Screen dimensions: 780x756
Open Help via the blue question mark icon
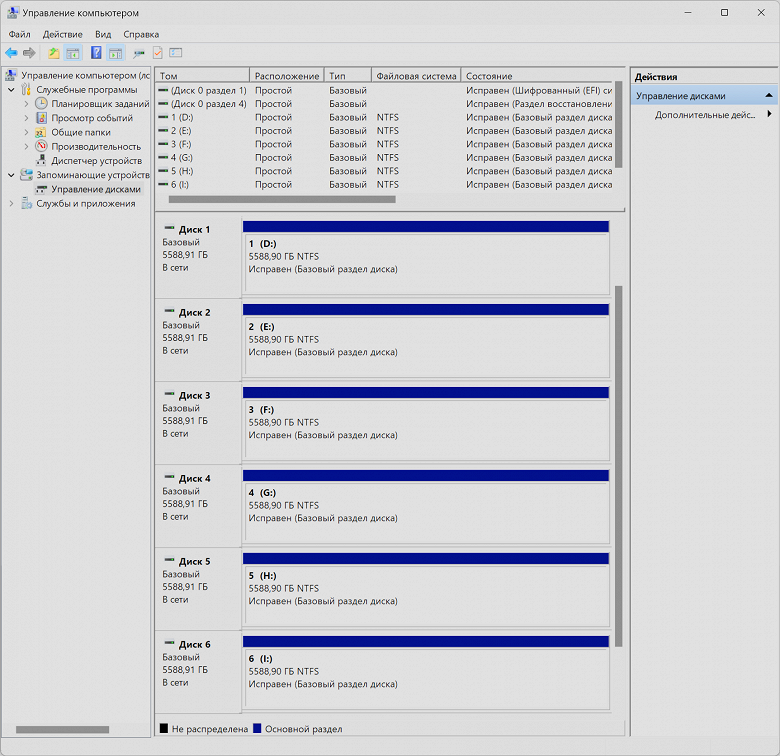tap(97, 53)
